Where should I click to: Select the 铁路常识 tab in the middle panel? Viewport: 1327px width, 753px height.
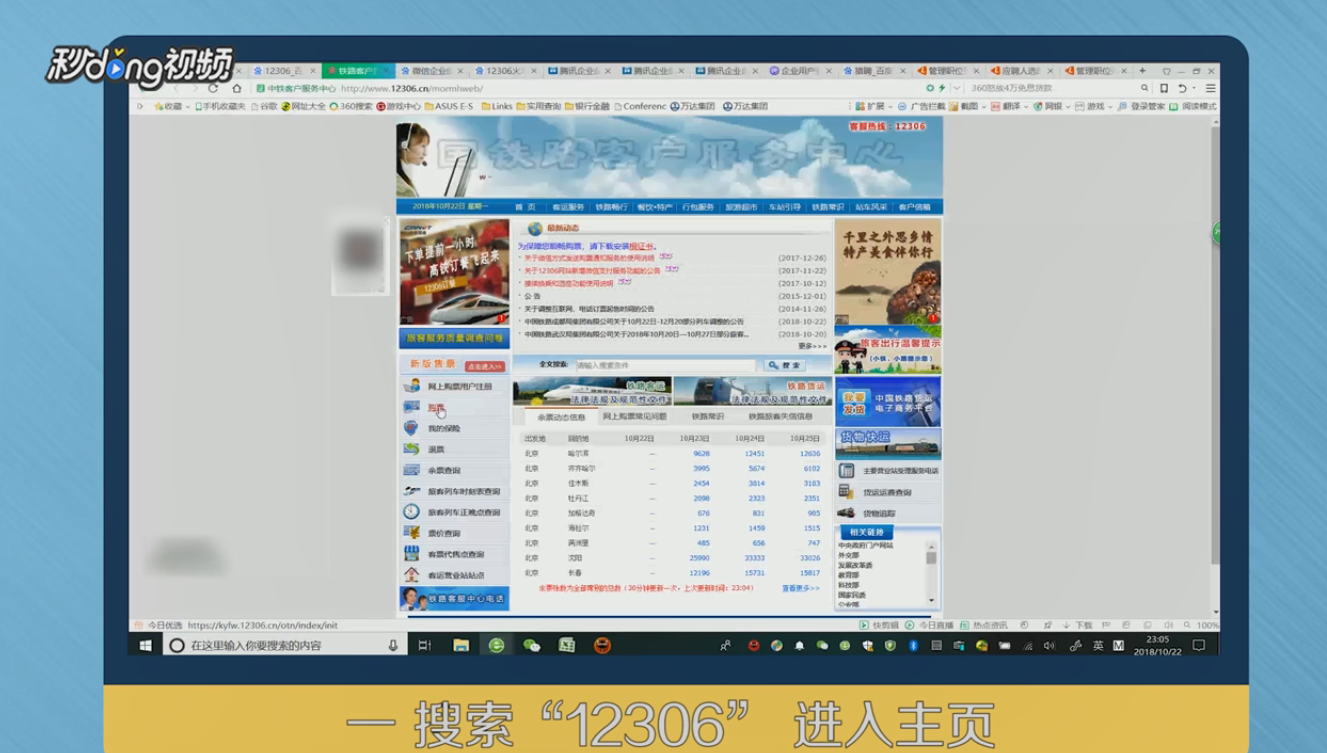pyautogui.click(x=707, y=416)
